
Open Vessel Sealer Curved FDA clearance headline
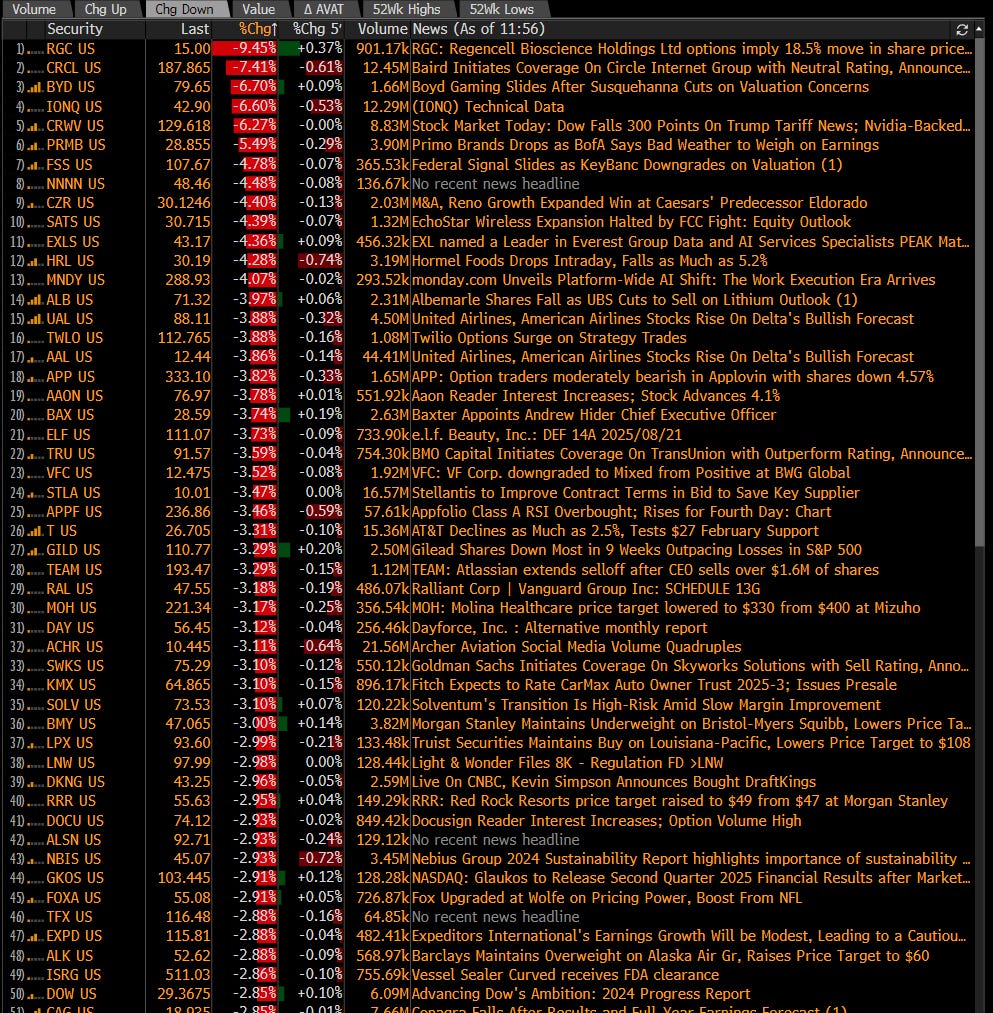tap(565, 975)
